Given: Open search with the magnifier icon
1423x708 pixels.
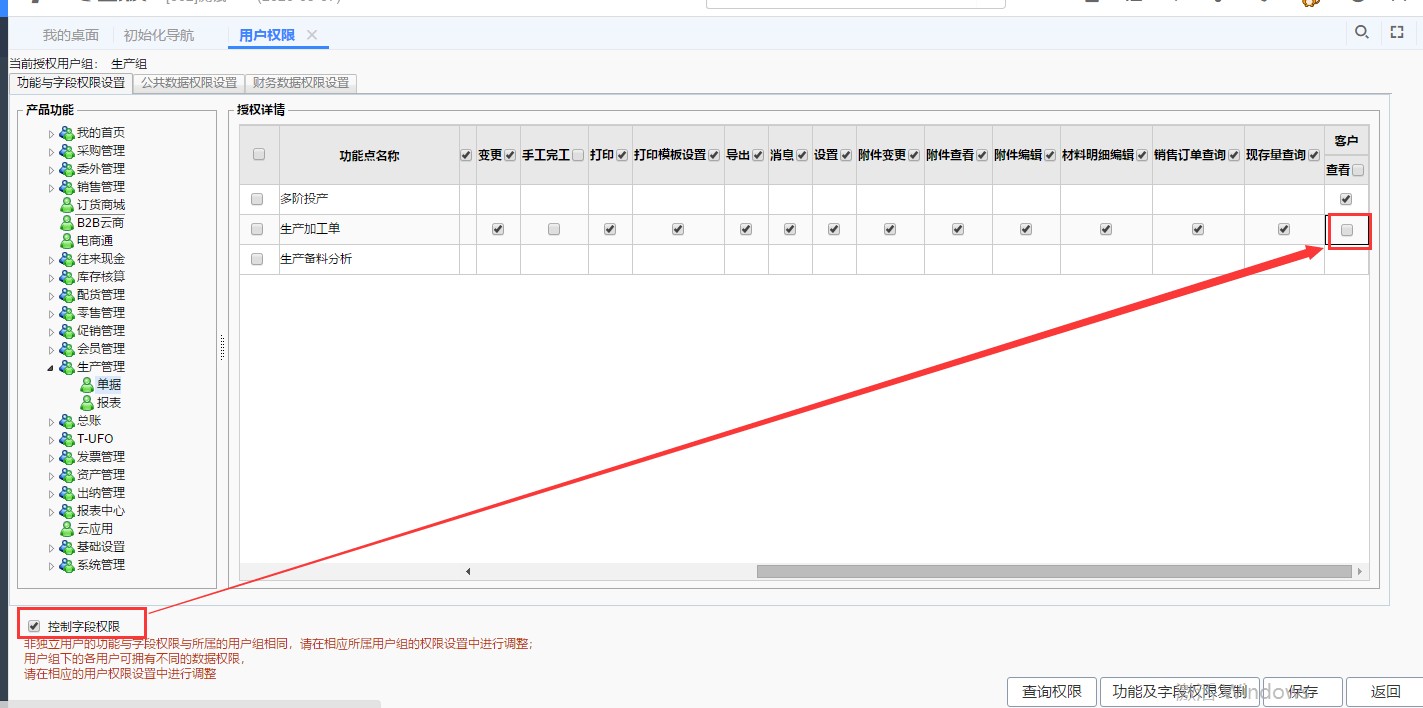Looking at the screenshot, I should coord(1361,32).
